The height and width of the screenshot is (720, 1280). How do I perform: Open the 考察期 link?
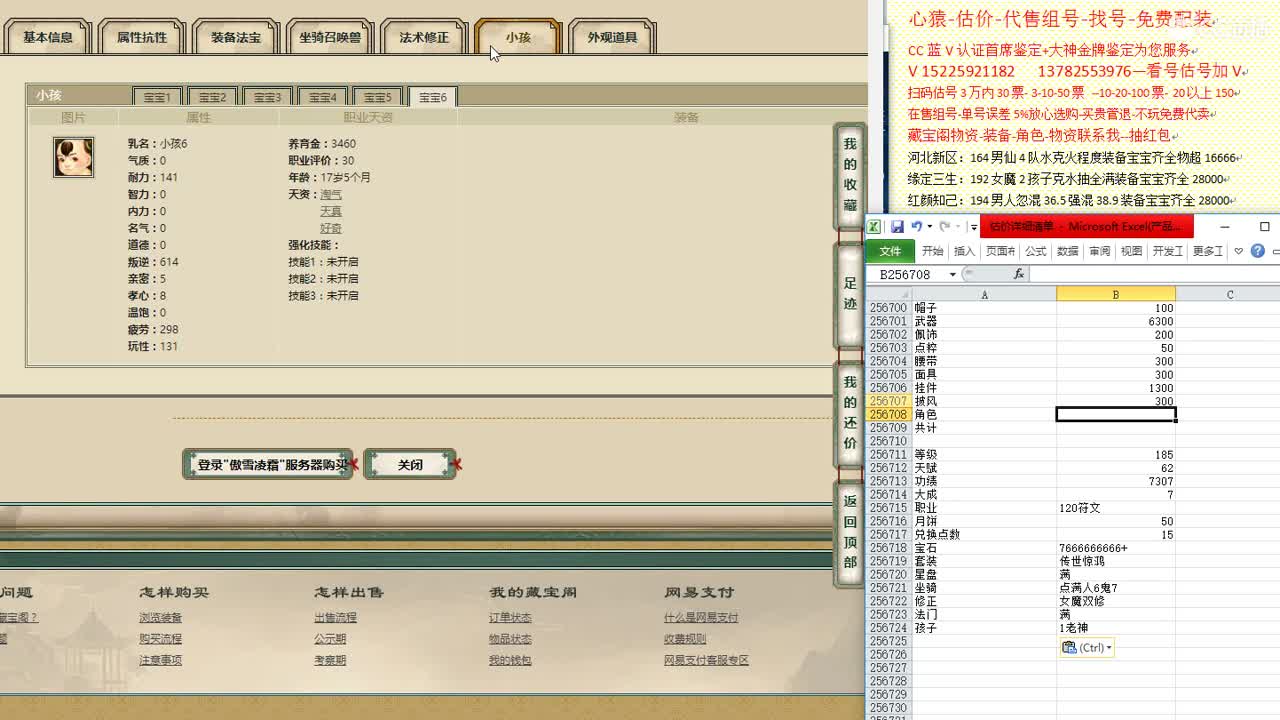tap(330, 660)
